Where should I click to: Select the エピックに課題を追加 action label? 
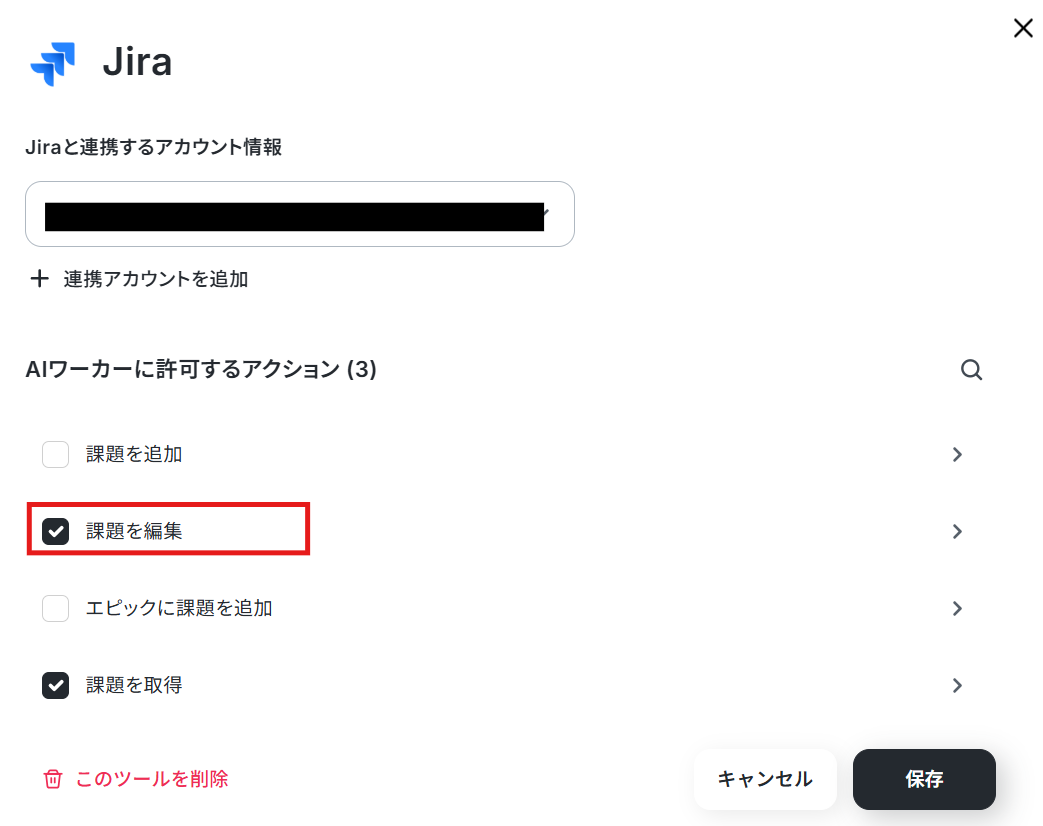[x=179, y=608]
